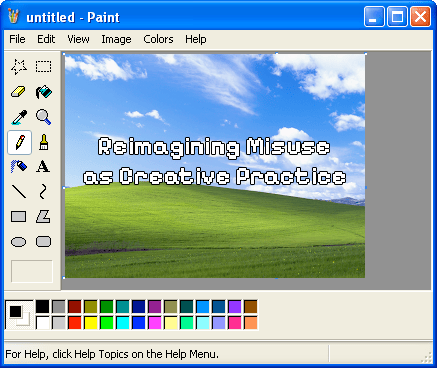Open the View menu
Image resolution: width=437 pixels, height=368 pixels.
tap(78, 39)
